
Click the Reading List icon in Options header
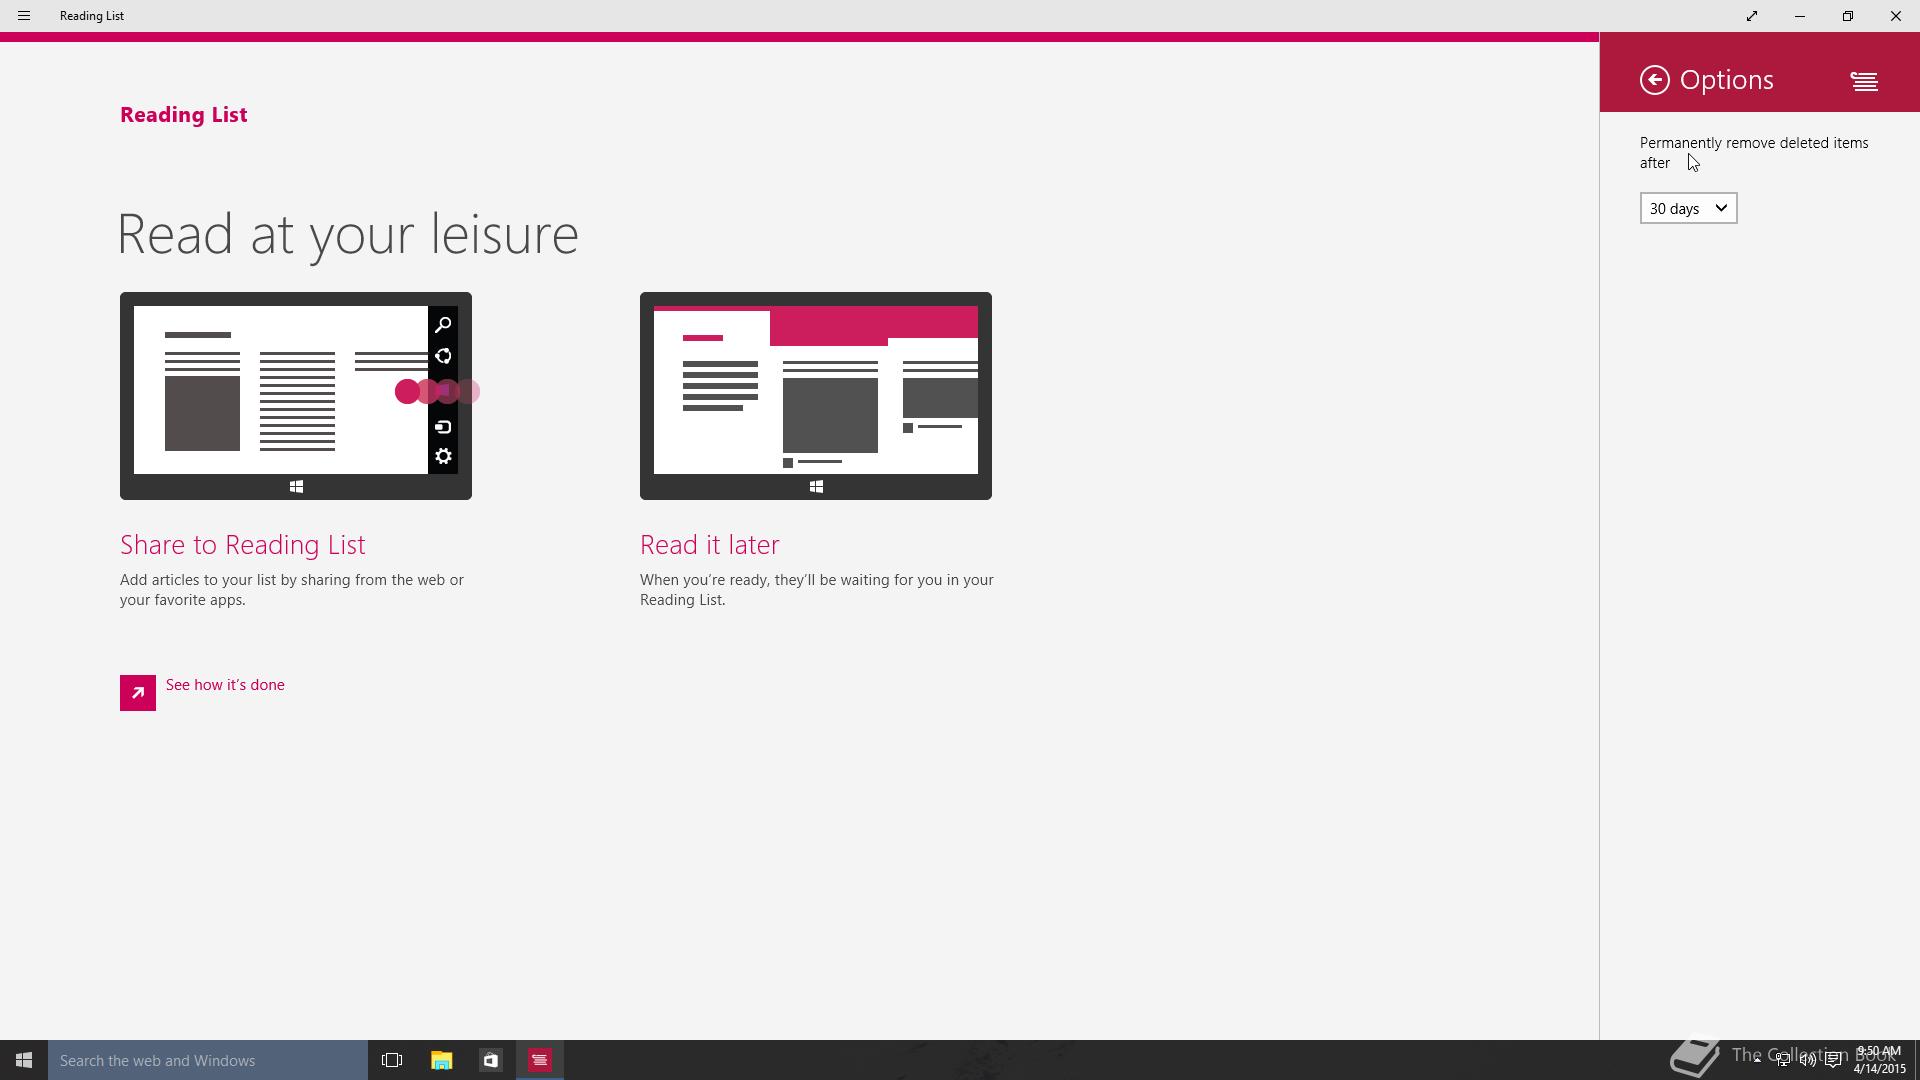point(1864,81)
